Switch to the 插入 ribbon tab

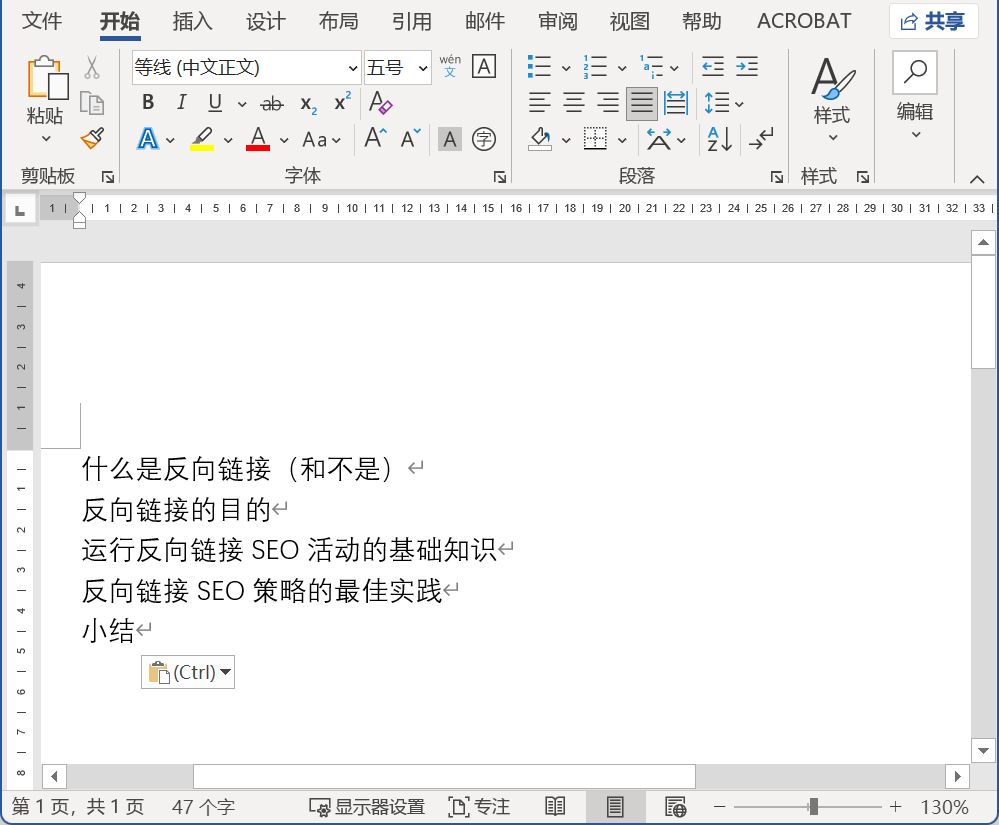pos(192,21)
